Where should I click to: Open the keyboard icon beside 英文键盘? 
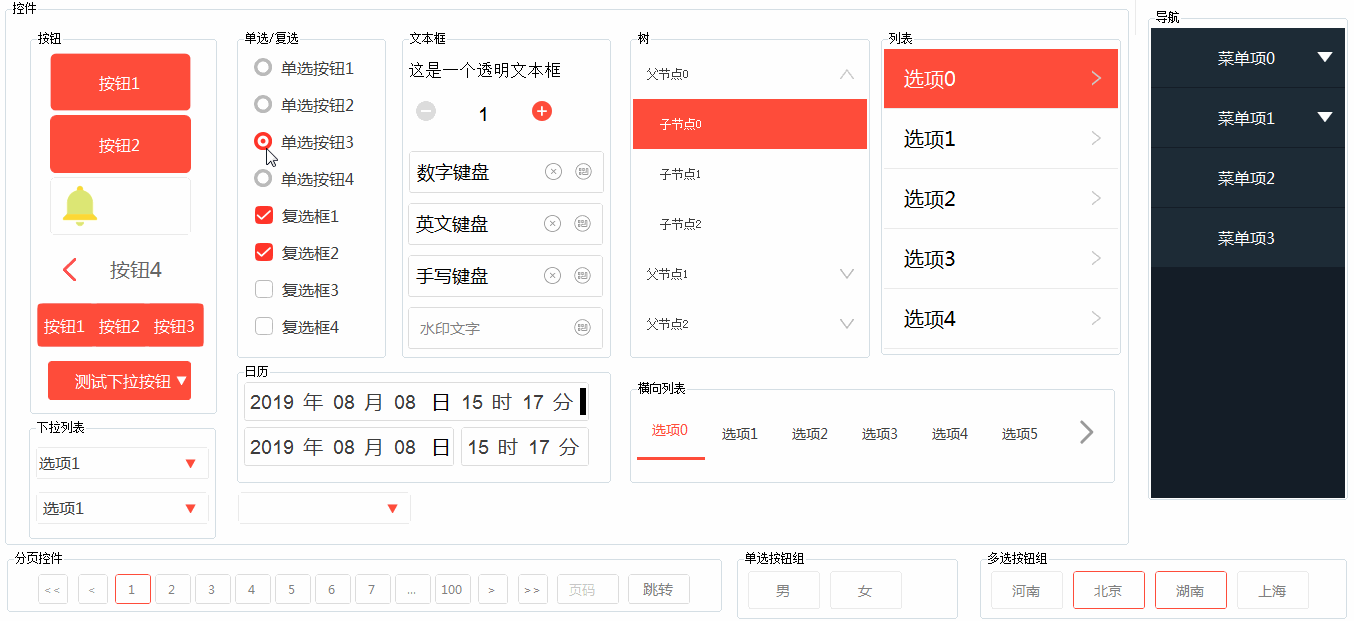pyautogui.click(x=583, y=223)
